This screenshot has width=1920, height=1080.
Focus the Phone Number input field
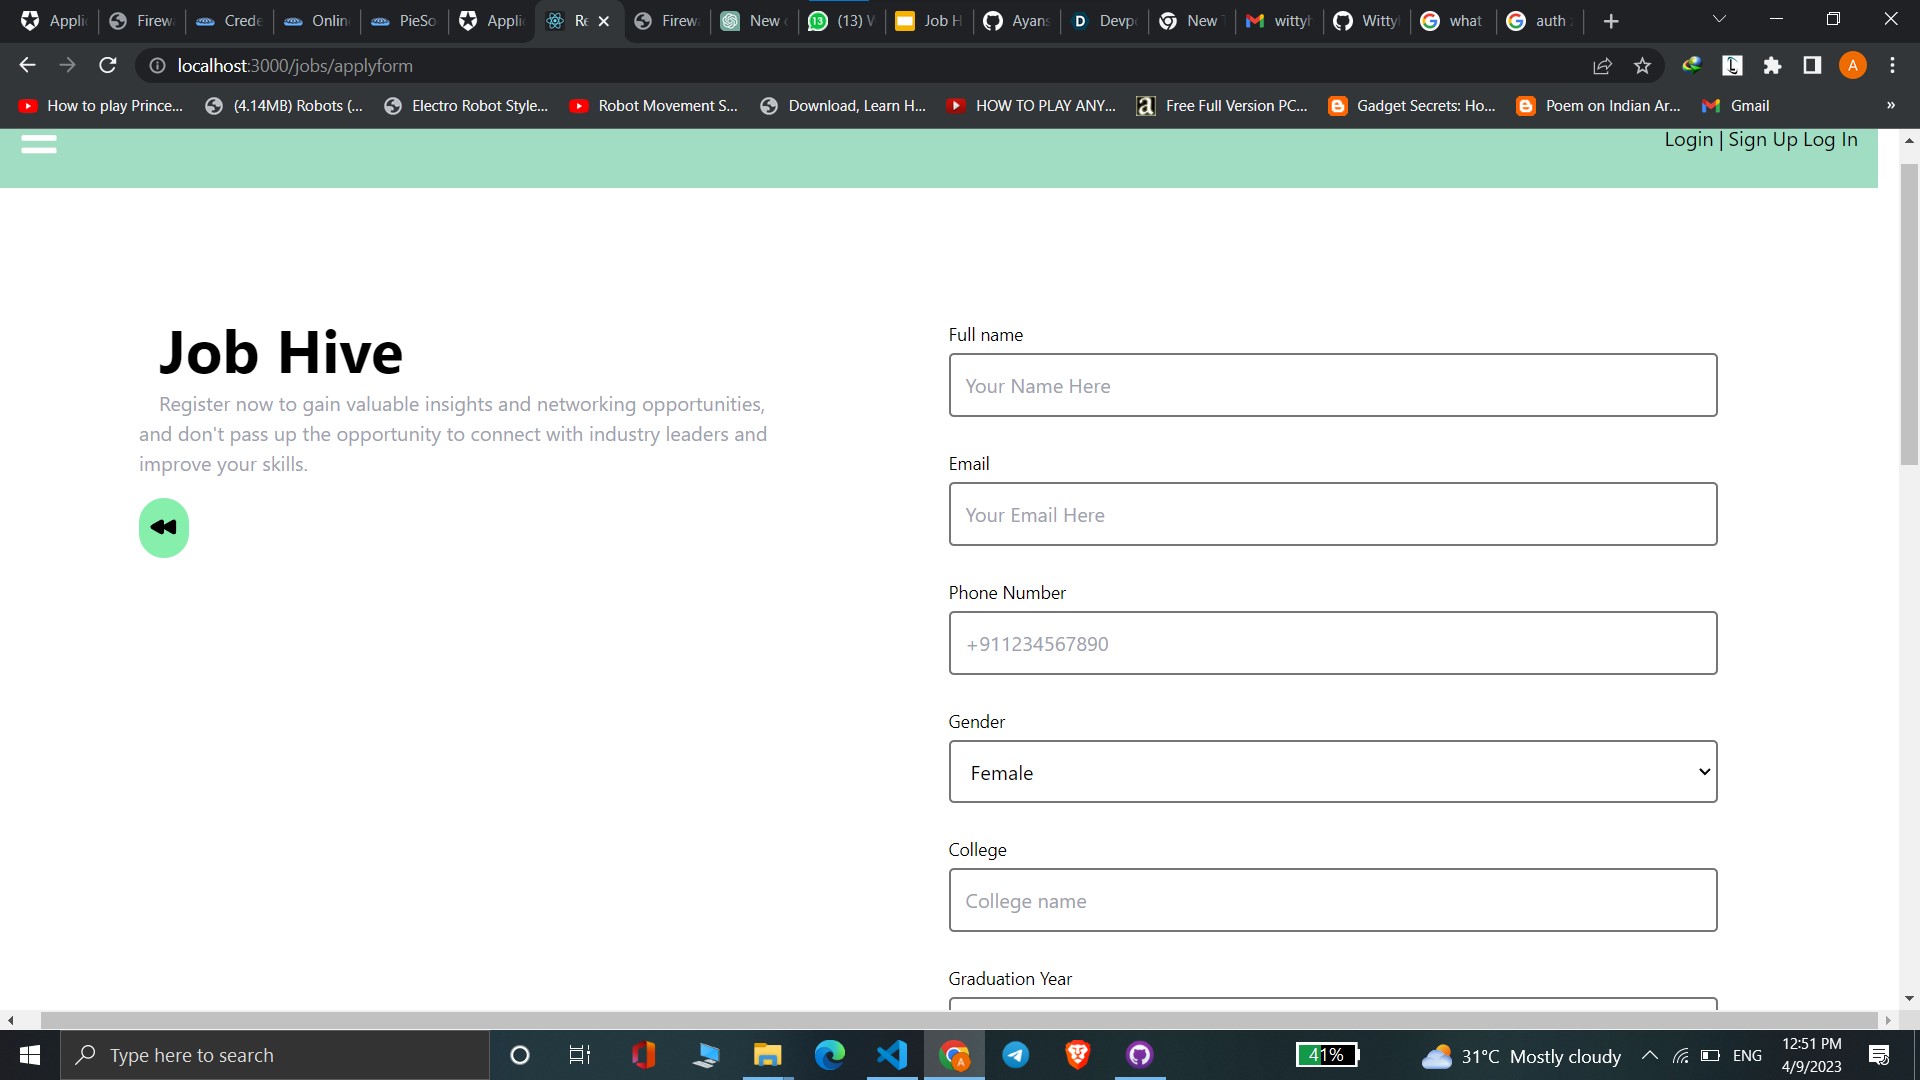pos(1332,644)
